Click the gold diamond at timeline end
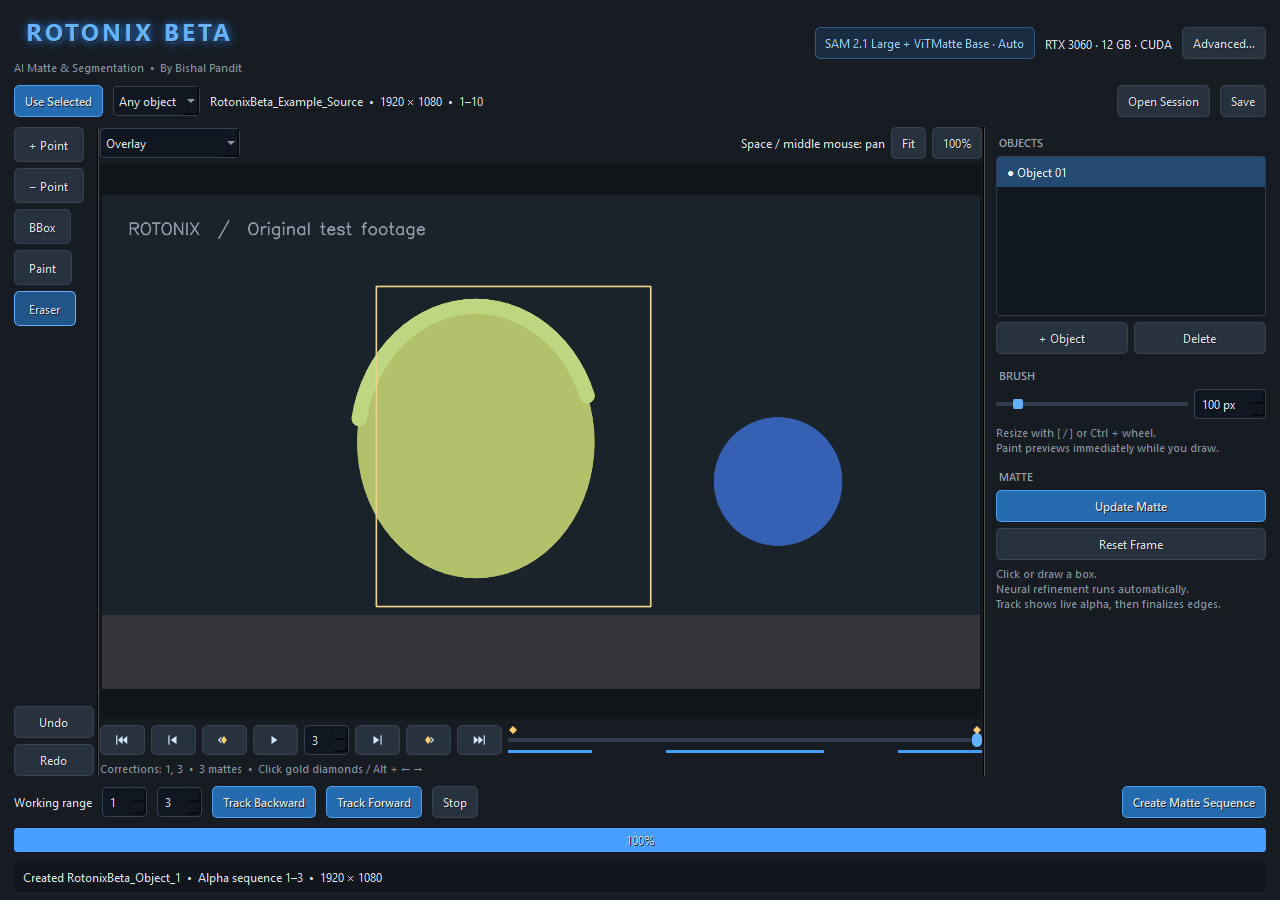1280x900 pixels. [977, 730]
